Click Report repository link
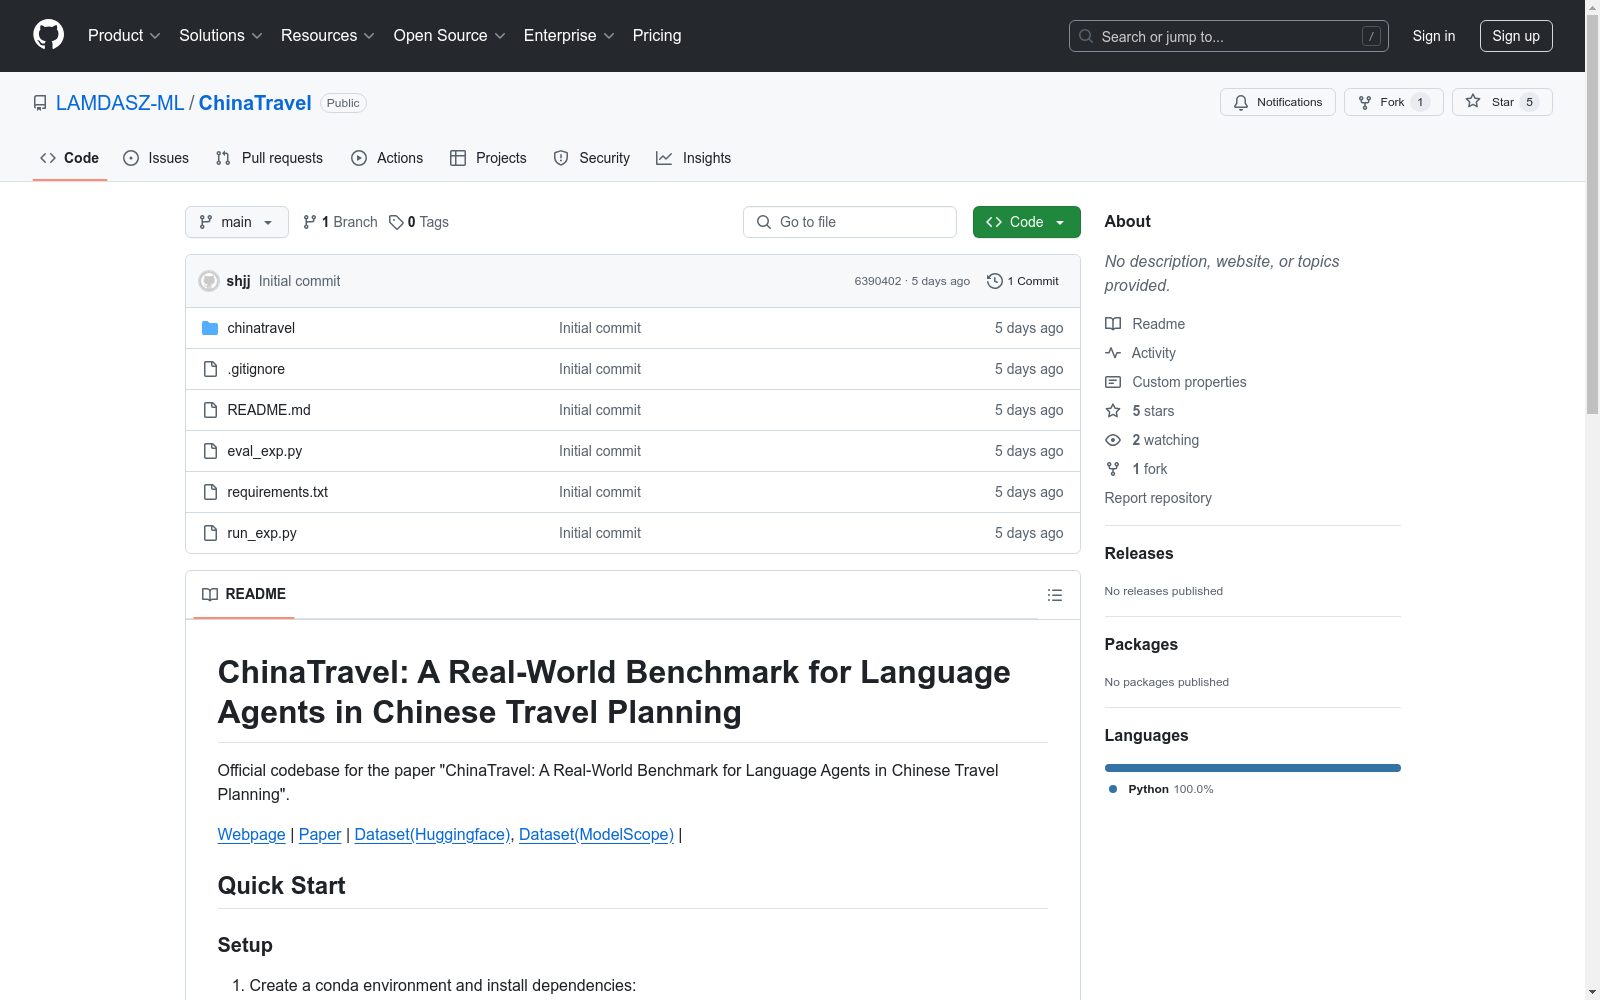The image size is (1600, 1000). (x=1158, y=498)
